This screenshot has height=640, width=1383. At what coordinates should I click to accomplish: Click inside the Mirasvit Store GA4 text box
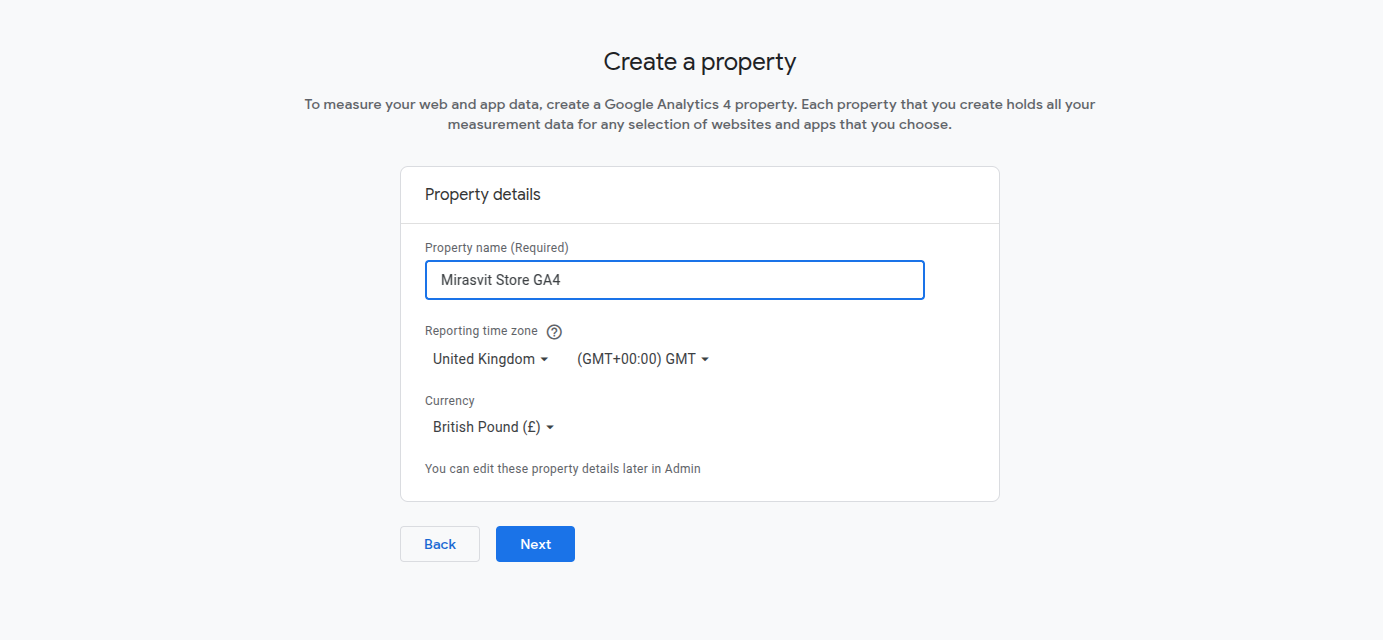[x=674, y=280]
